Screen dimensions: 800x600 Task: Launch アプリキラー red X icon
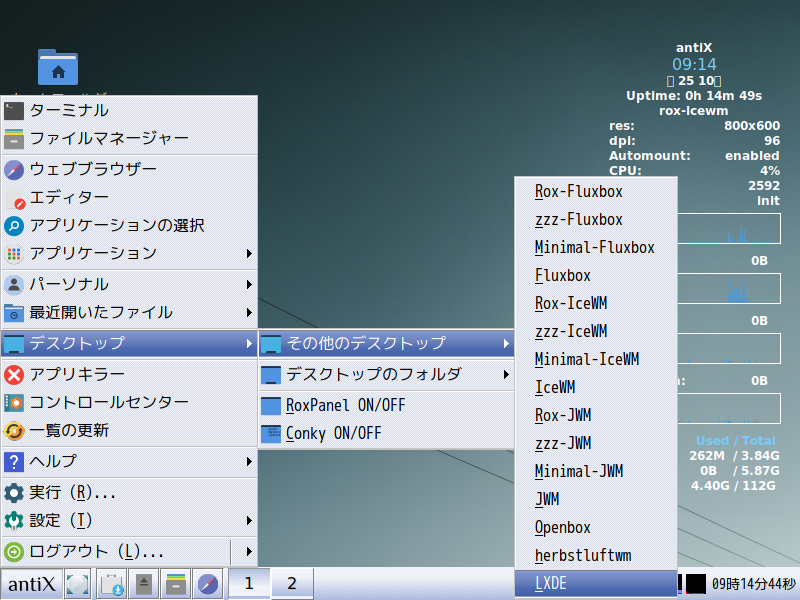[x=14, y=374]
